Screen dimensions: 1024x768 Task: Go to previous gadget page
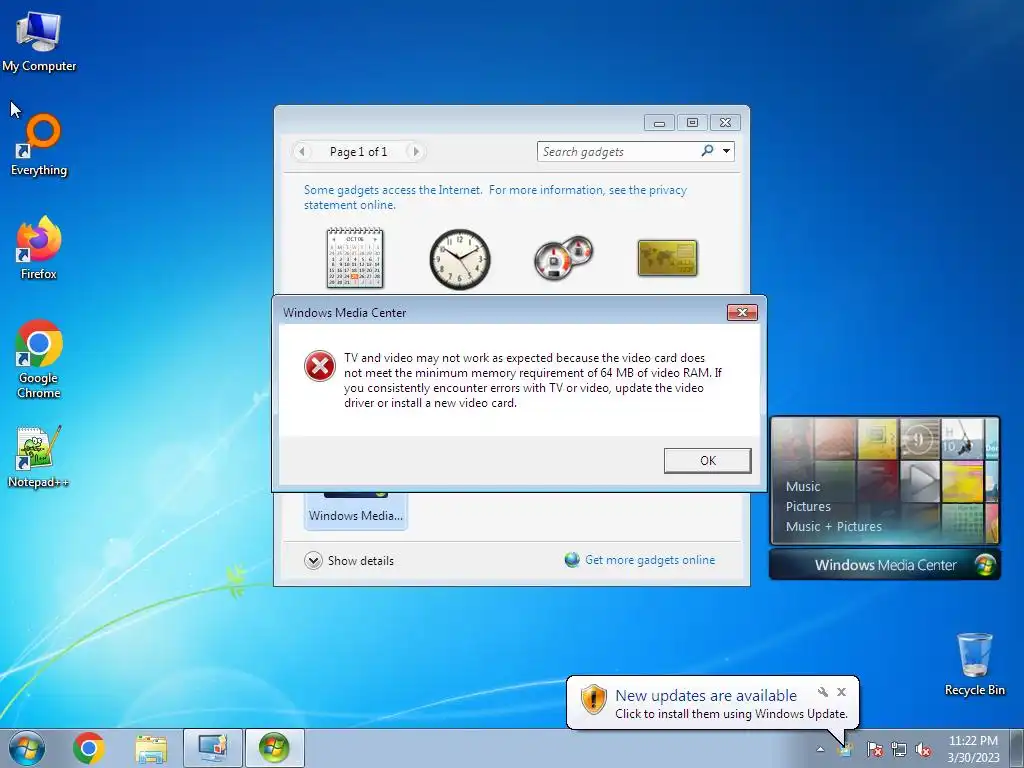pyautogui.click(x=301, y=152)
